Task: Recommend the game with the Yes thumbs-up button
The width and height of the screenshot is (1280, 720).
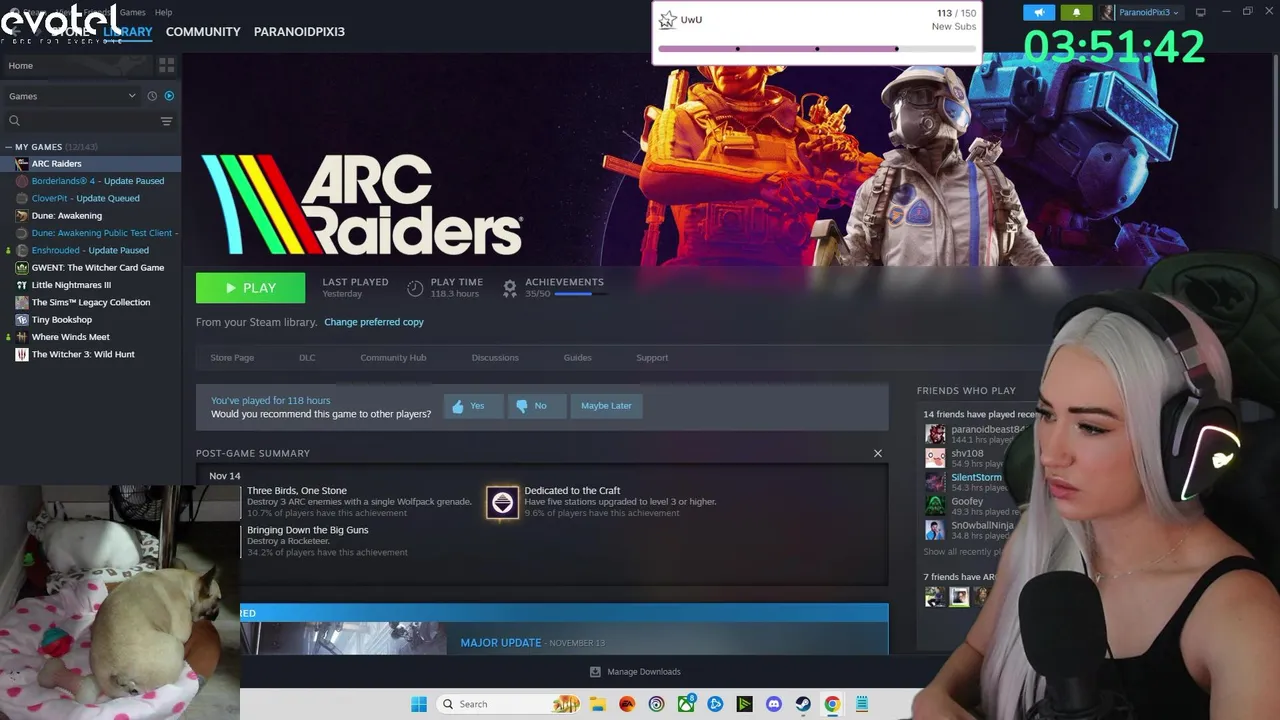Action: click(473, 406)
